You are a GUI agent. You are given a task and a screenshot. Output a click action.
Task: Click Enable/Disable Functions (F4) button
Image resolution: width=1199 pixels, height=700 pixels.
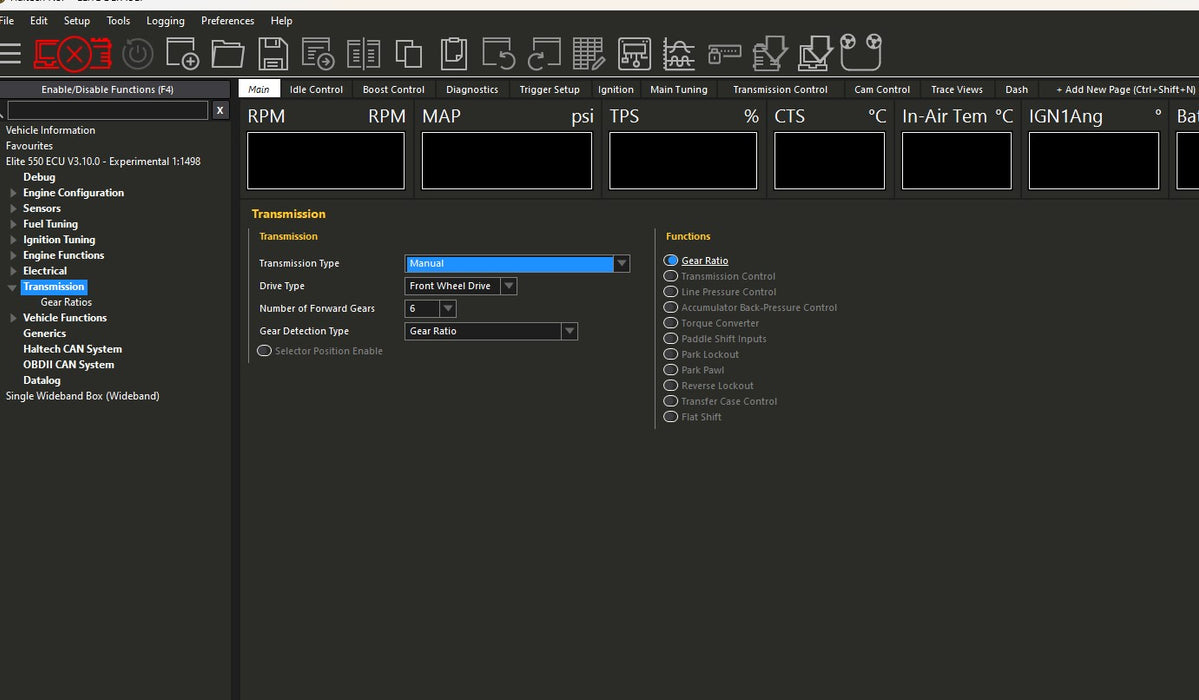(x=107, y=89)
